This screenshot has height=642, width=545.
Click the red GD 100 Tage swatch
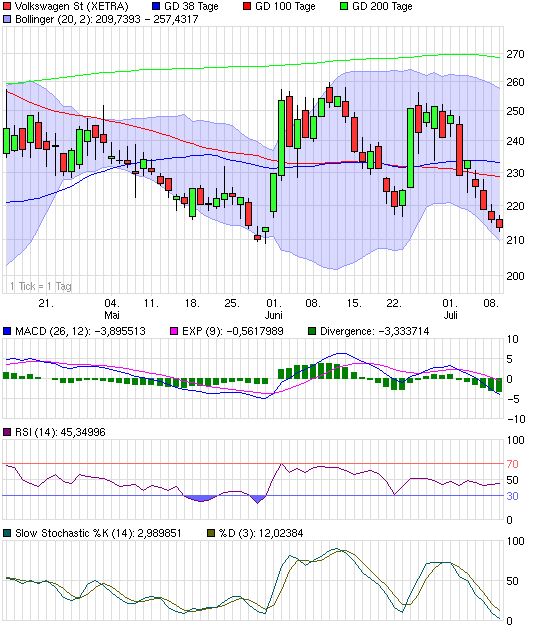tap(246, 7)
